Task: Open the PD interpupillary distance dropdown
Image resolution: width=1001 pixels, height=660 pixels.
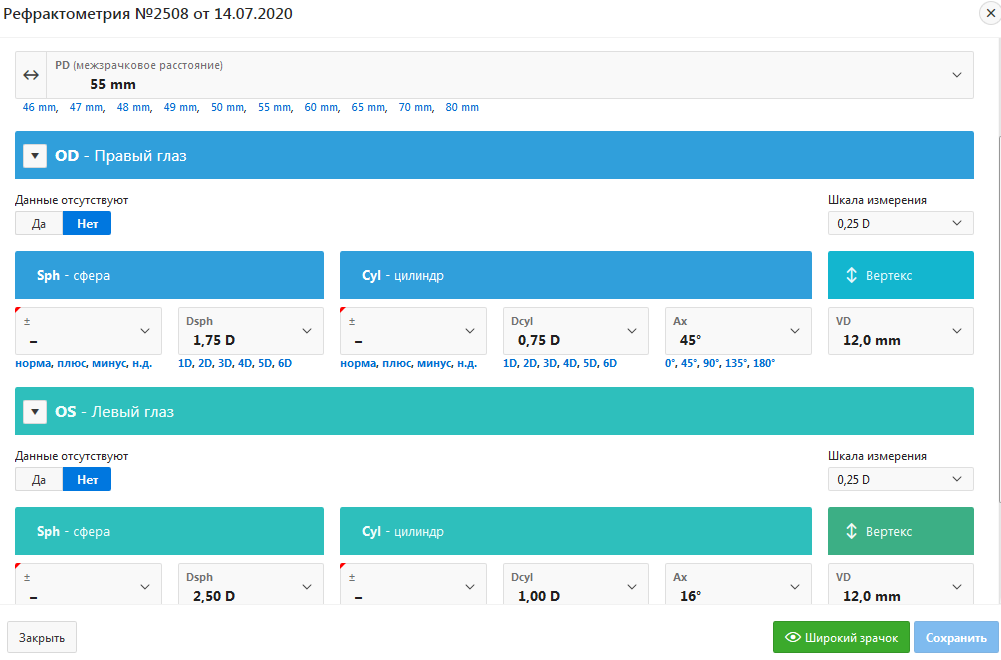Action: point(956,75)
